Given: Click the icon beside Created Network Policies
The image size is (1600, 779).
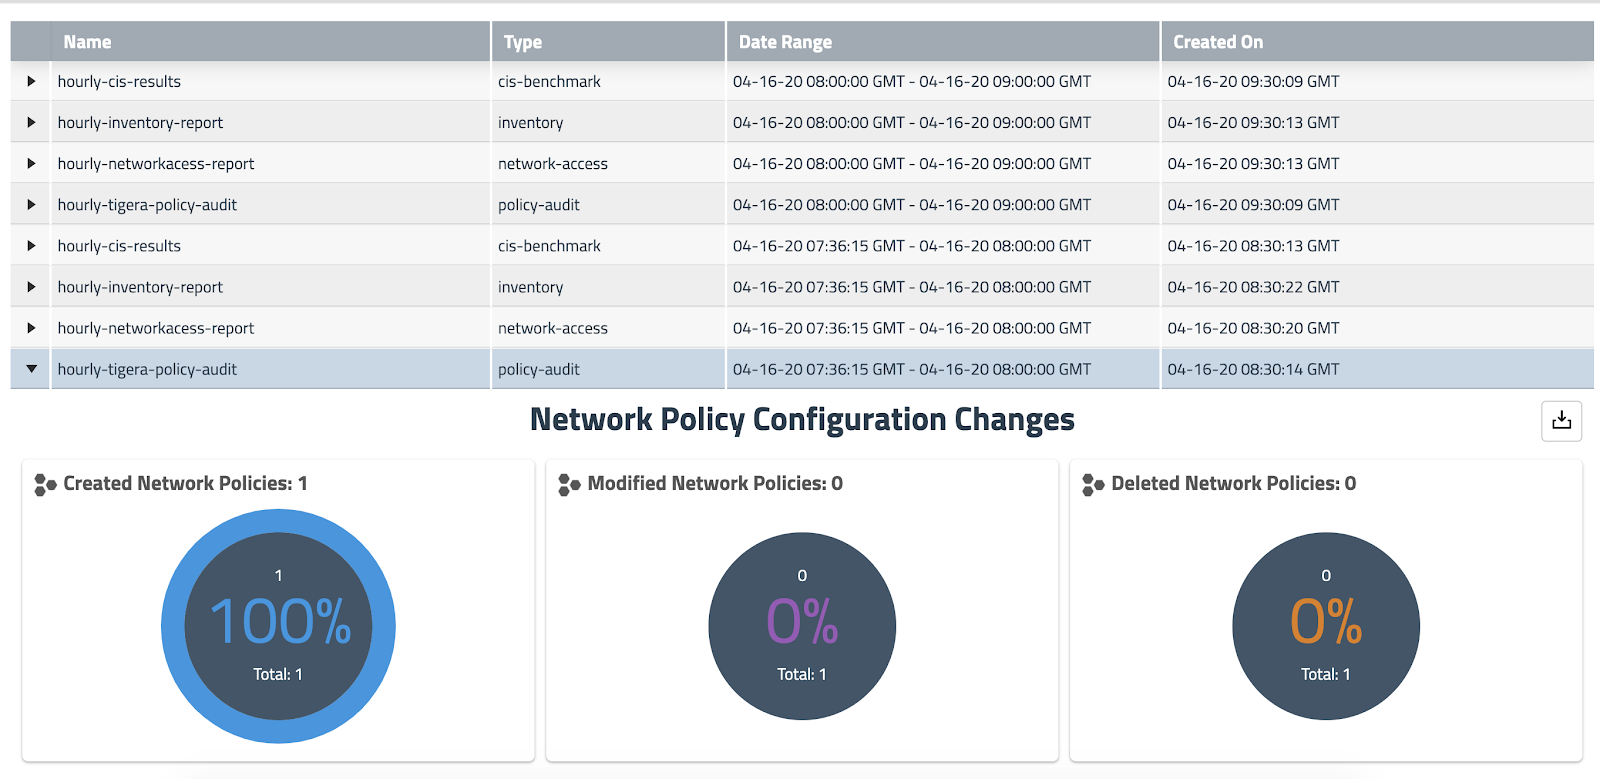Looking at the screenshot, I should [45, 485].
